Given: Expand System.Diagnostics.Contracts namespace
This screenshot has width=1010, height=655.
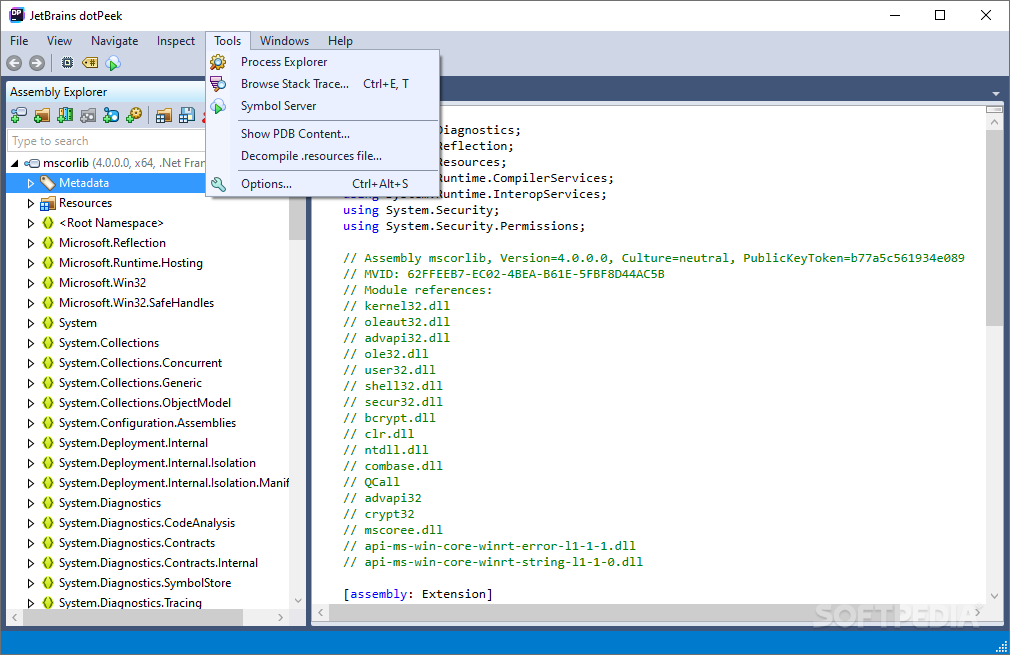Looking at the screenshot, I should [30, 543].
